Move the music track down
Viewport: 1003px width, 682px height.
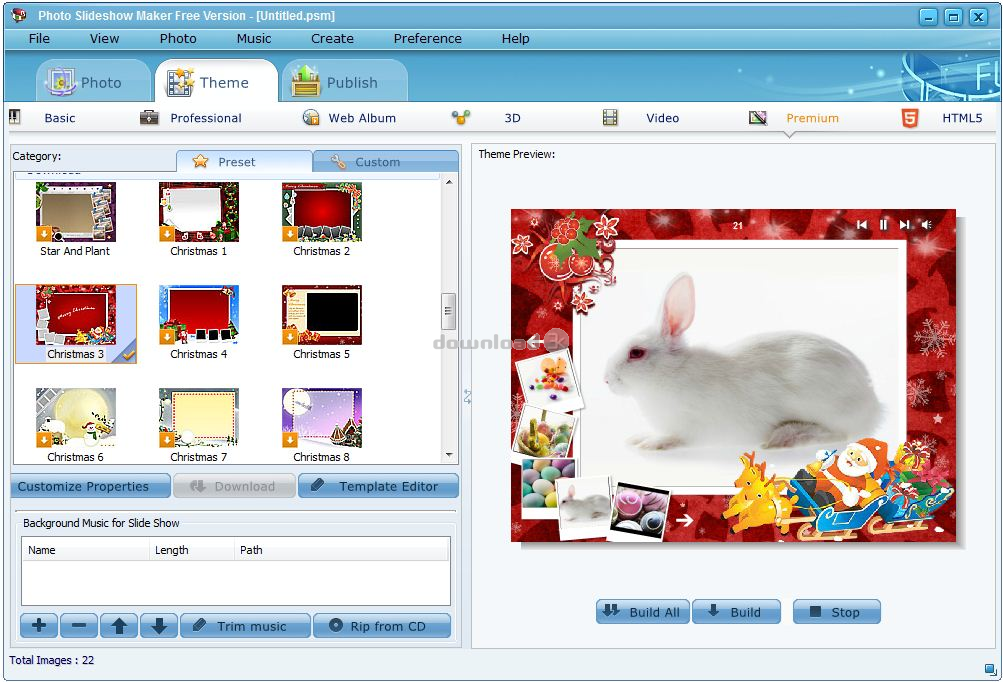pyautogui.click(x=159, y=625)
